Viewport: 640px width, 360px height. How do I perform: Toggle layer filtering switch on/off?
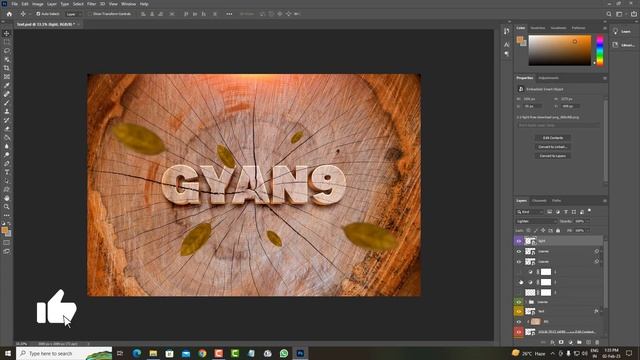[589, 211]
